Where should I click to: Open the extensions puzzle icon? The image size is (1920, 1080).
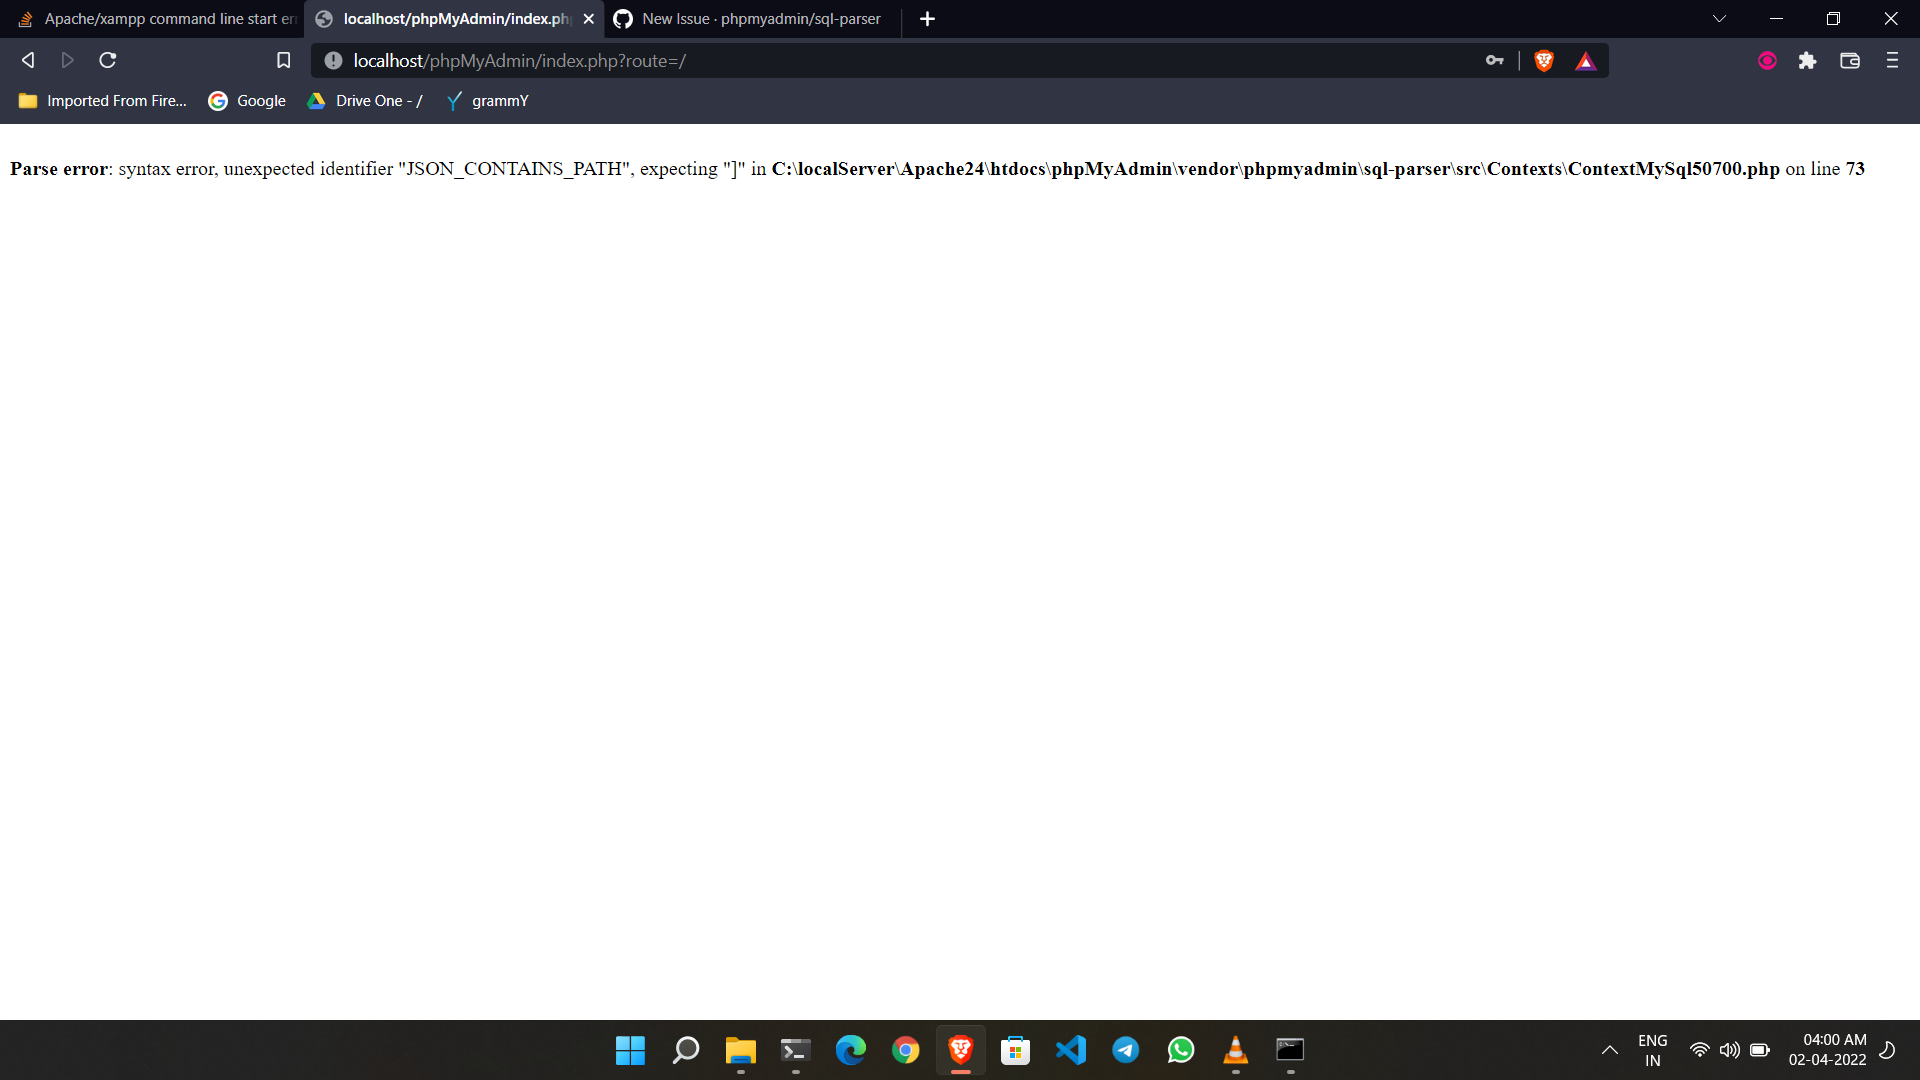(1807, 61)
